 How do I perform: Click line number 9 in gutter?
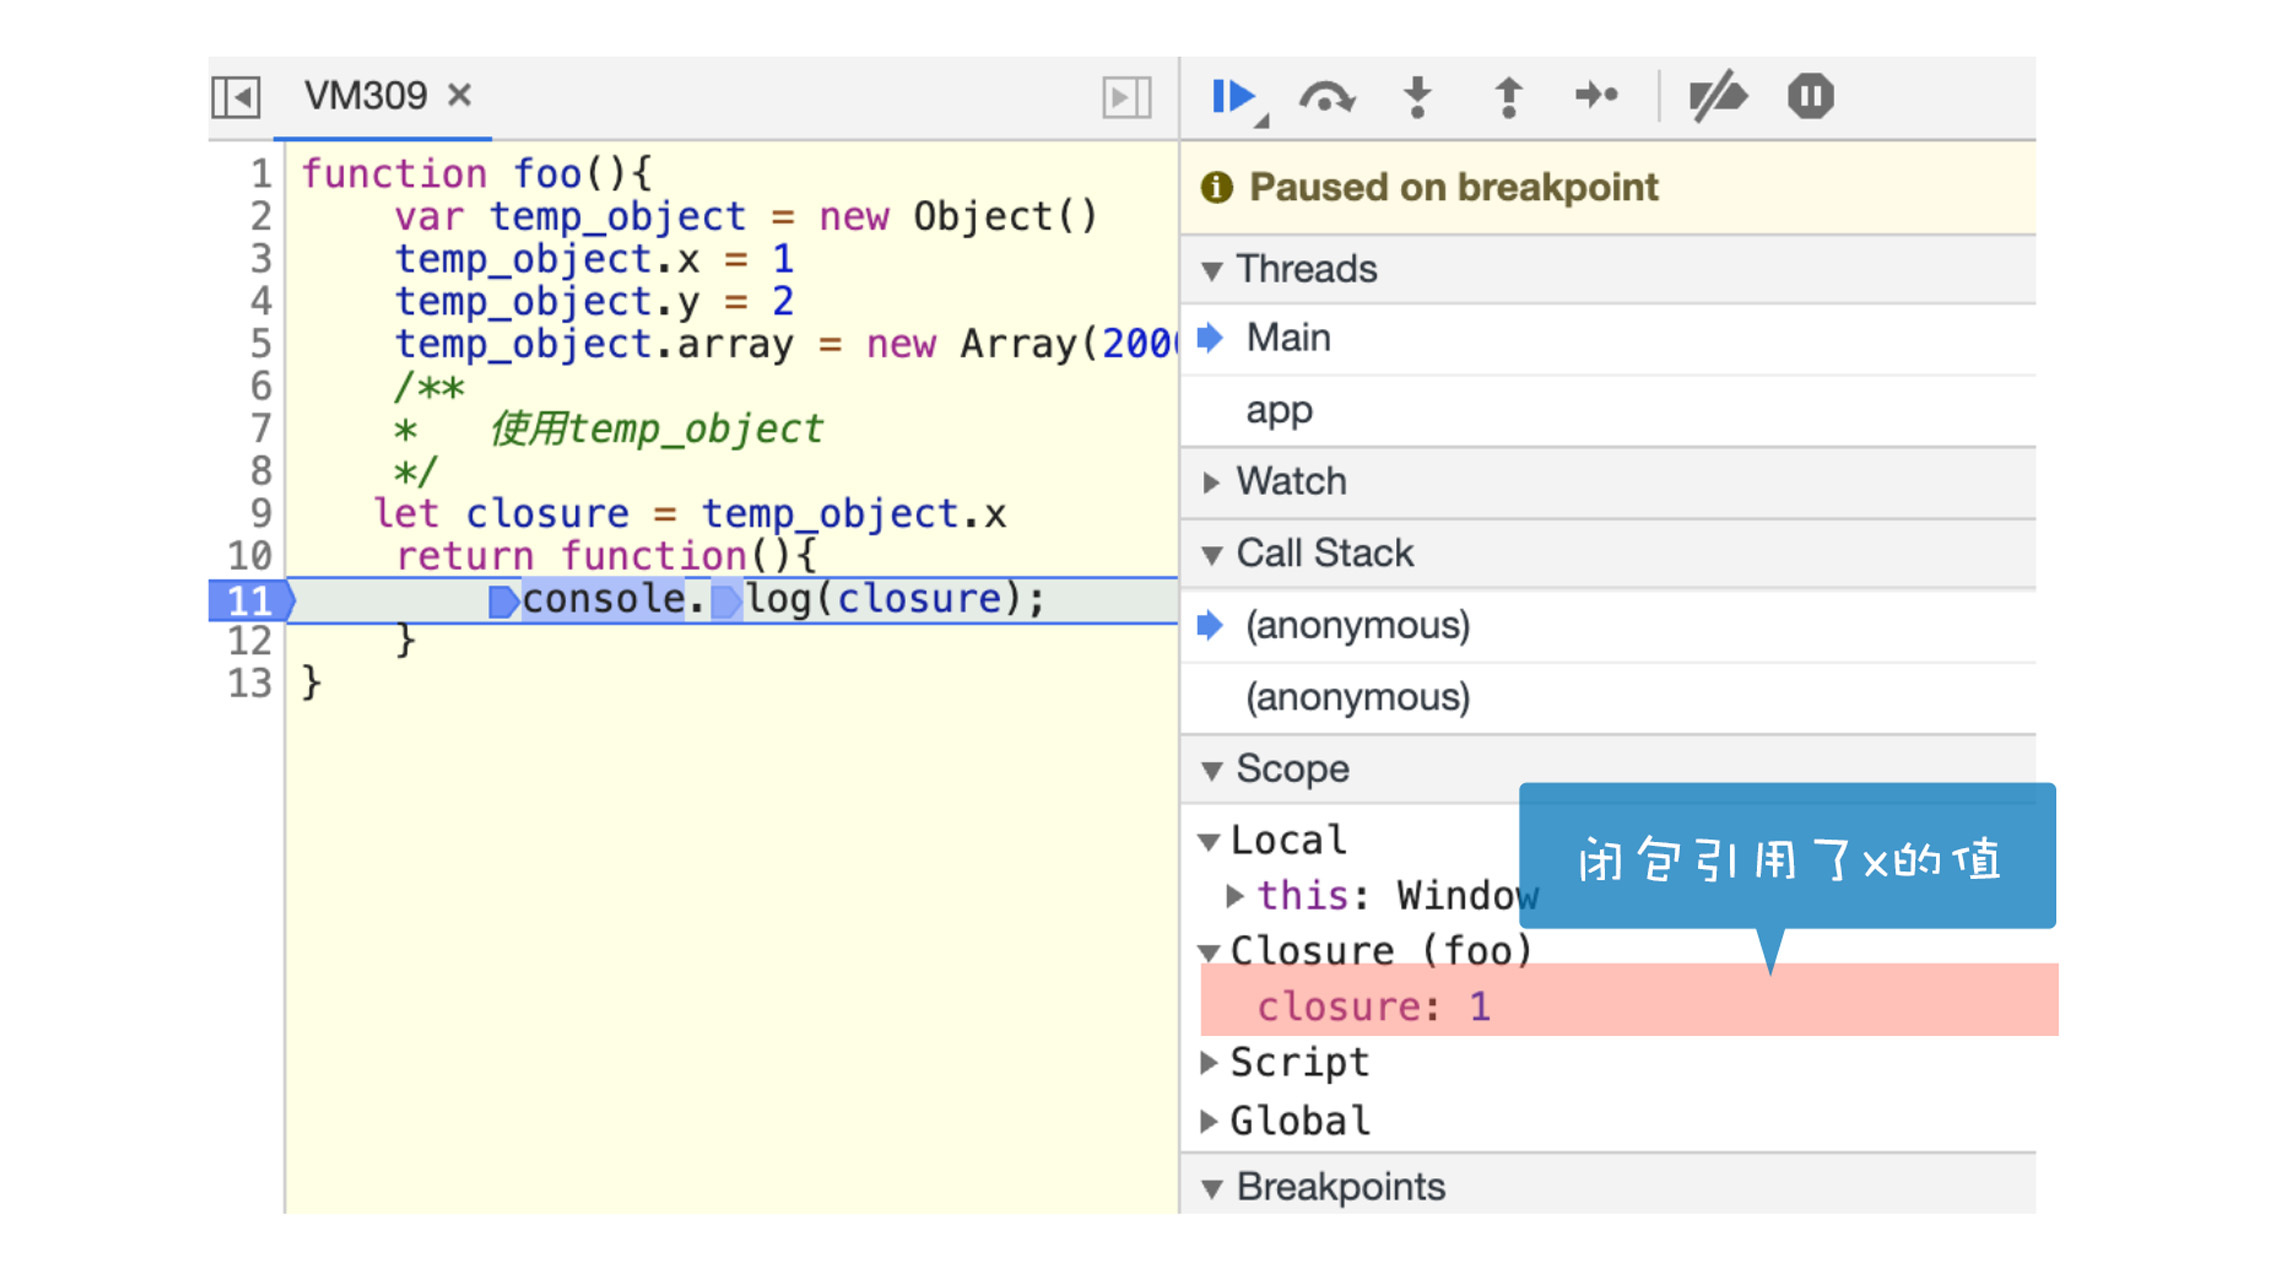point(260,514)
